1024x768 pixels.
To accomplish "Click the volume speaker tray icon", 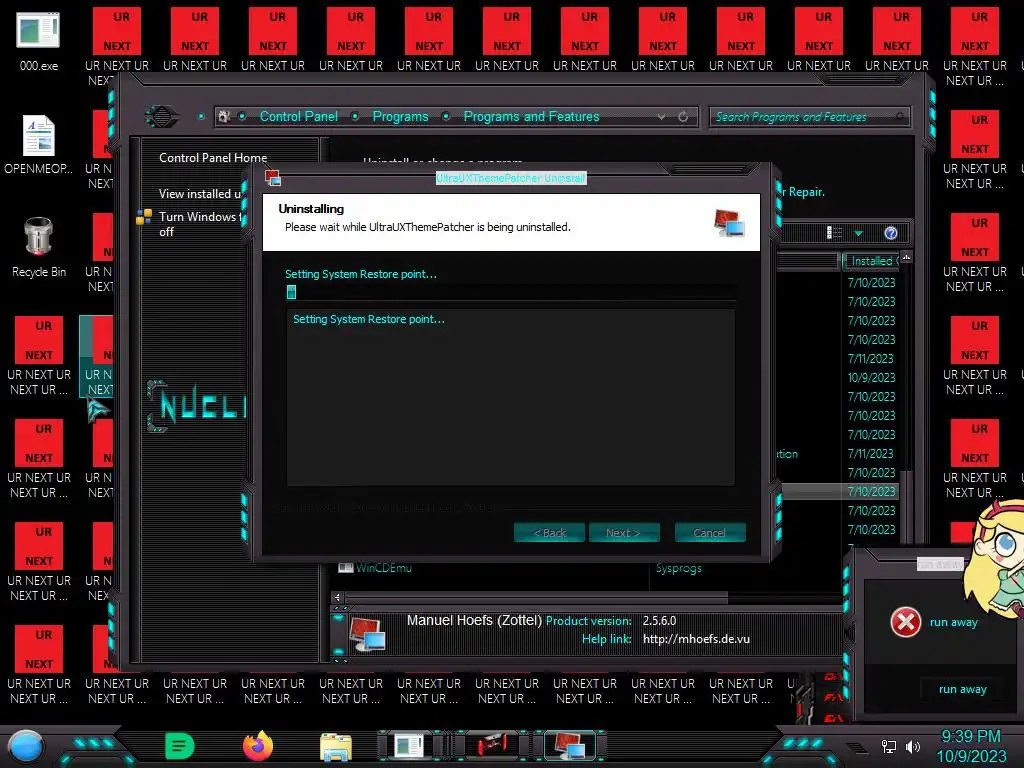I will pyautogui.click(x=912, y=746).
